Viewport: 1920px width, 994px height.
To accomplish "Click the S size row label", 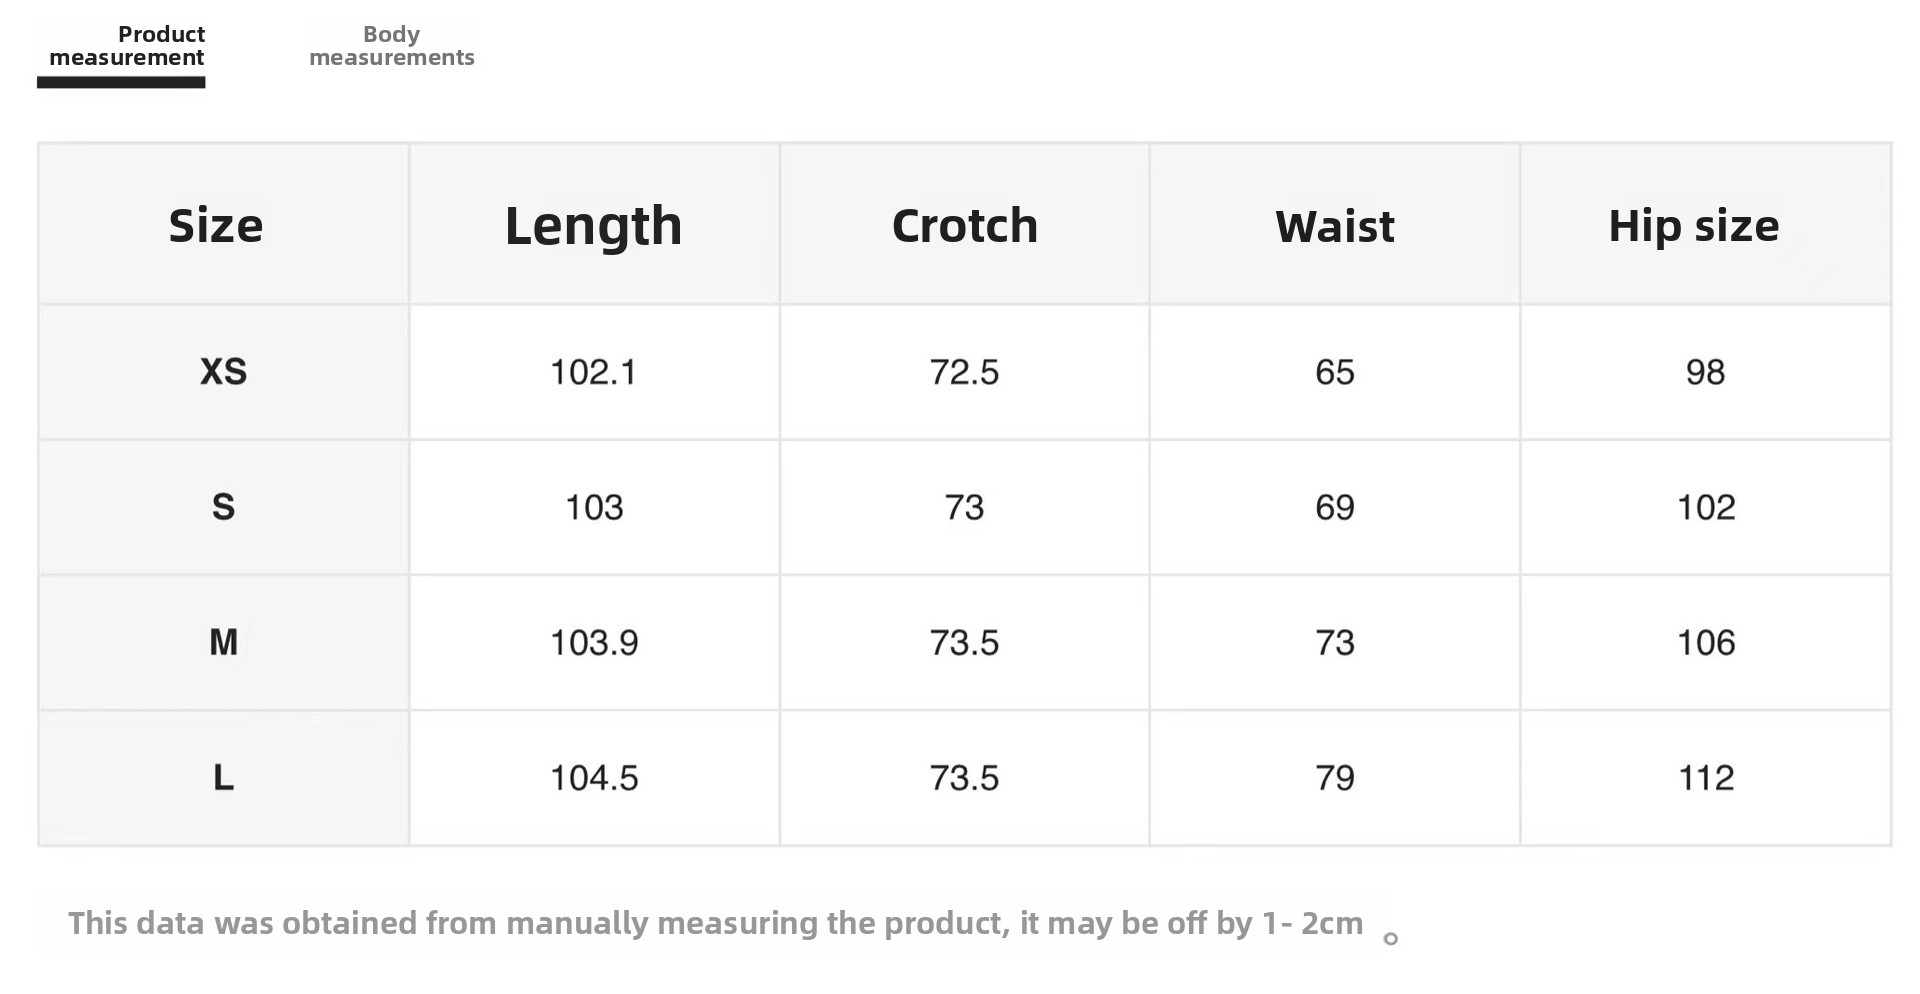I will coord(223,507).
